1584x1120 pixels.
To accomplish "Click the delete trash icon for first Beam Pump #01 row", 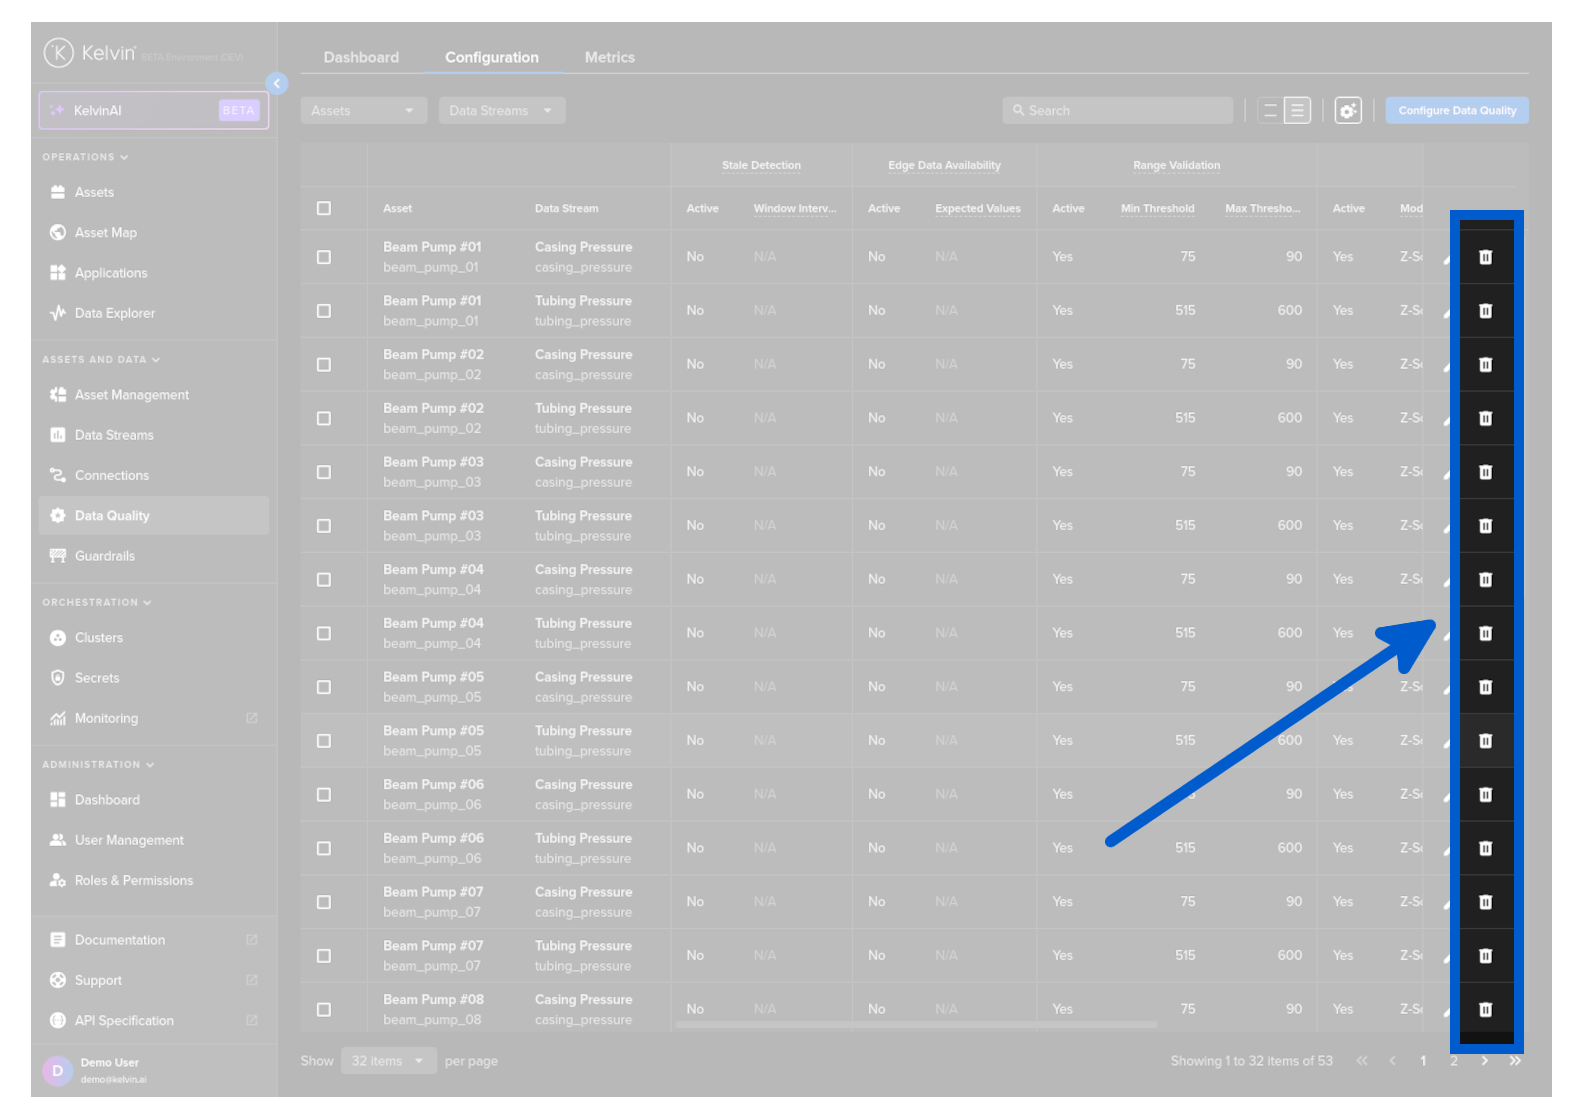I will tap(1485, 257).
